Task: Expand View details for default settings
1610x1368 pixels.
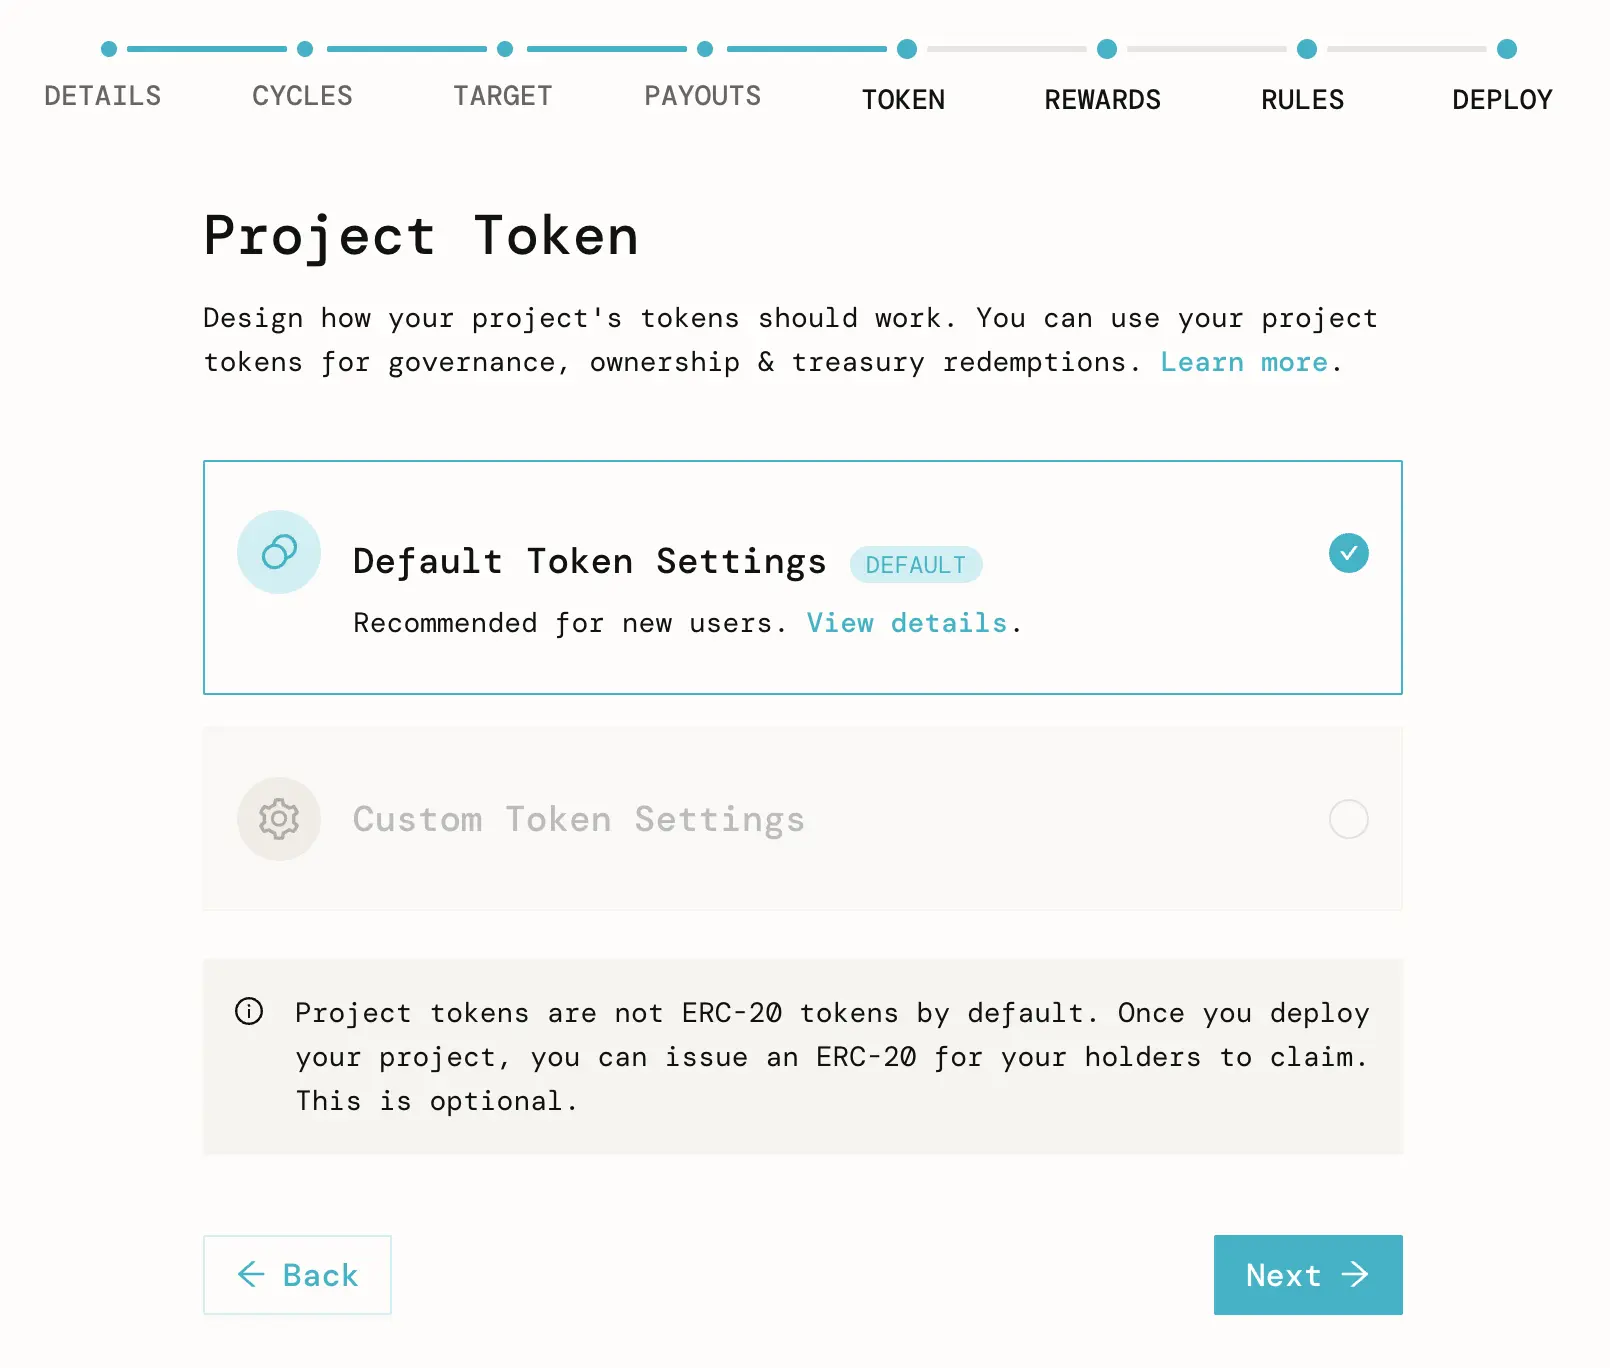Action: (906, 623)
